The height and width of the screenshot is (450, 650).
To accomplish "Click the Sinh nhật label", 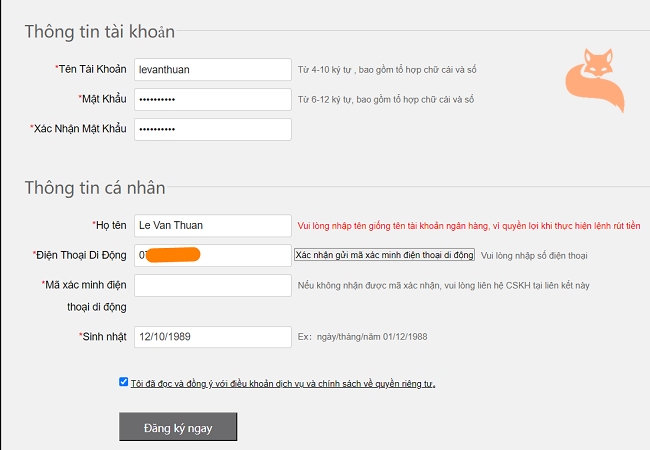I will click(x=103, y=336).
